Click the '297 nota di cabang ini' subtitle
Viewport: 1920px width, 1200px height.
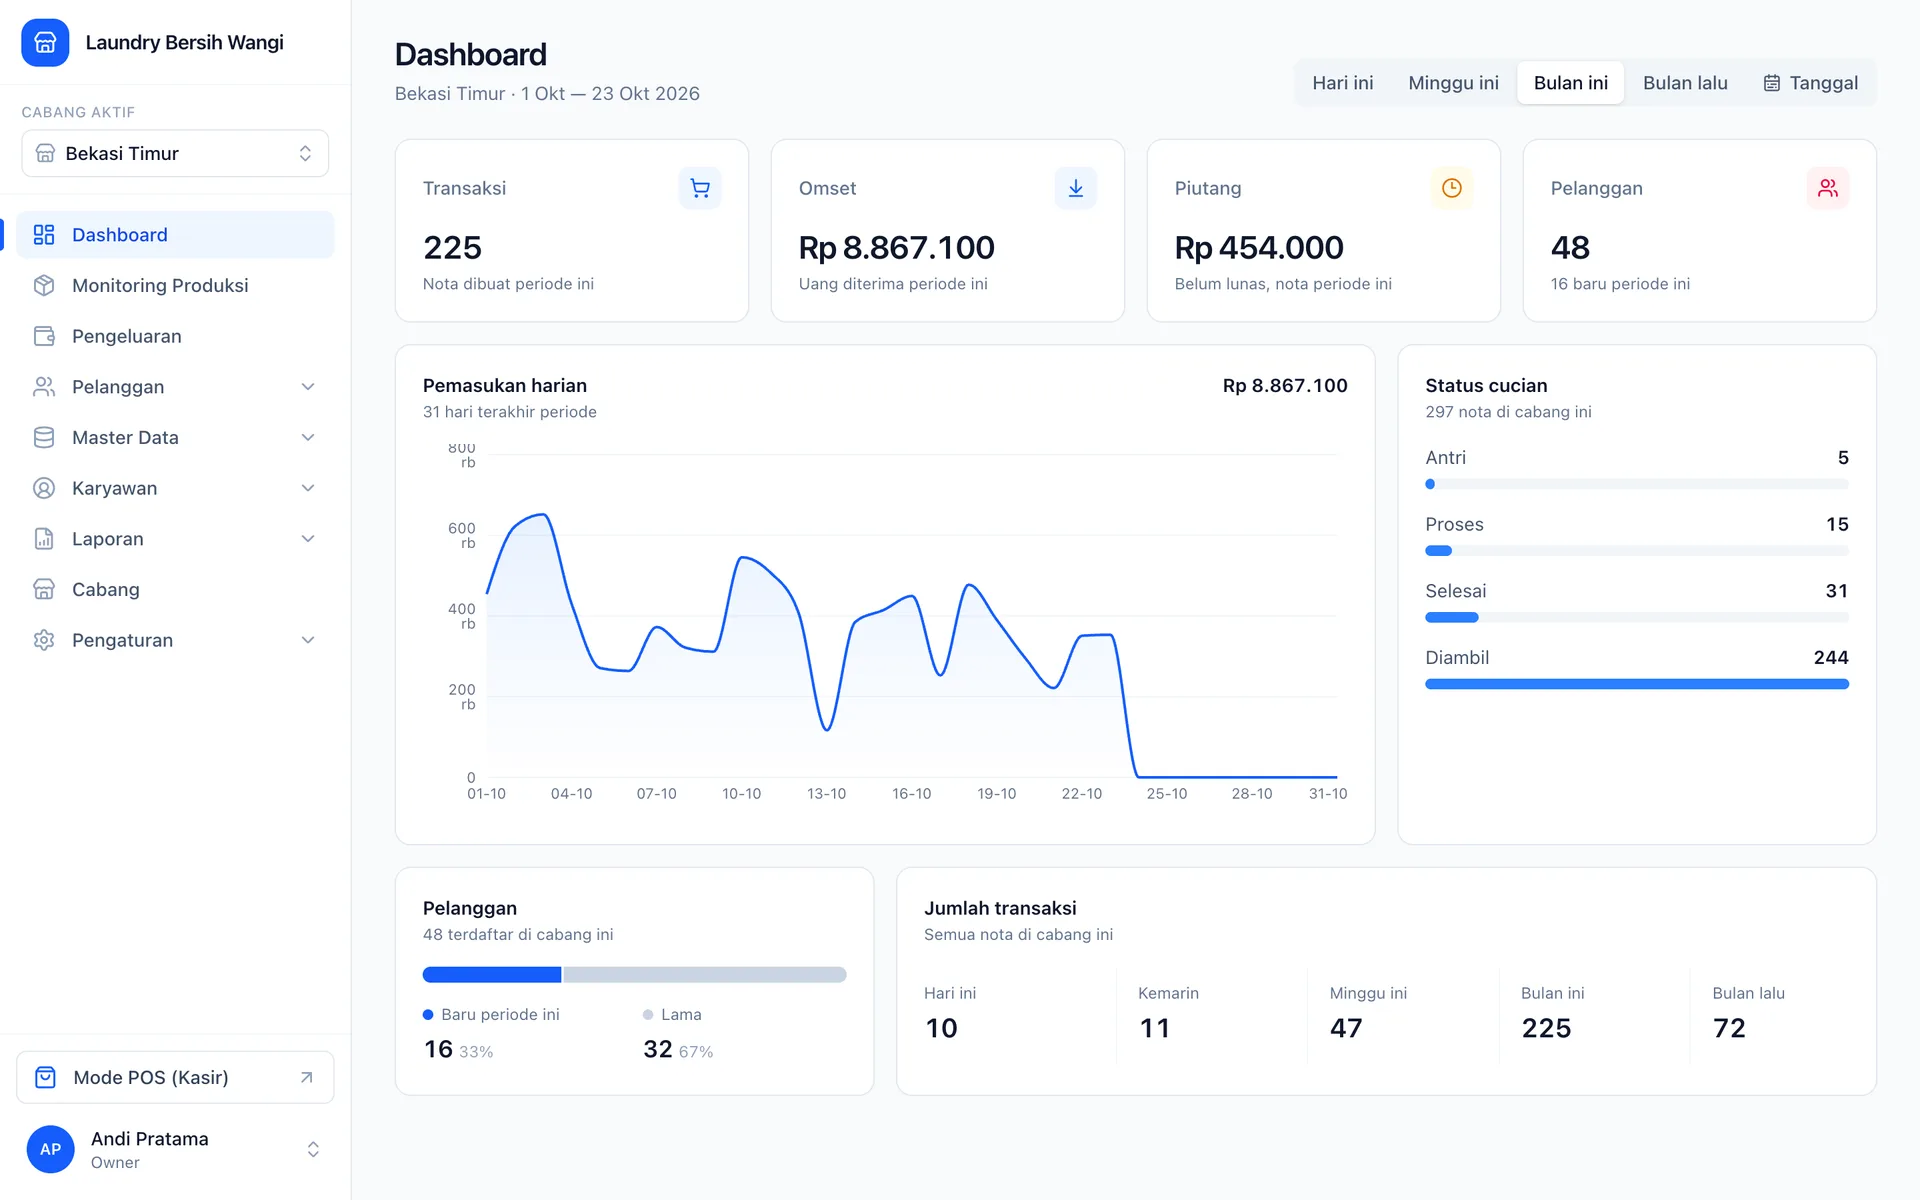coord(1508,412)
